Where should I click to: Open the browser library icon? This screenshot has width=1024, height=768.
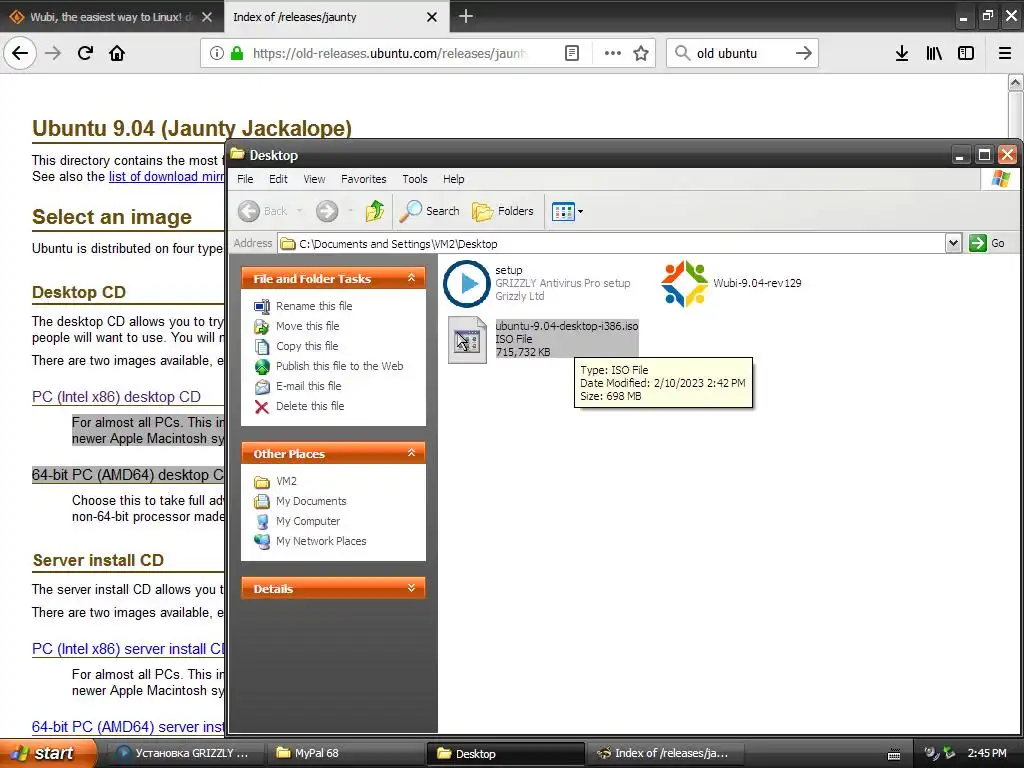(x=934, y=53)
